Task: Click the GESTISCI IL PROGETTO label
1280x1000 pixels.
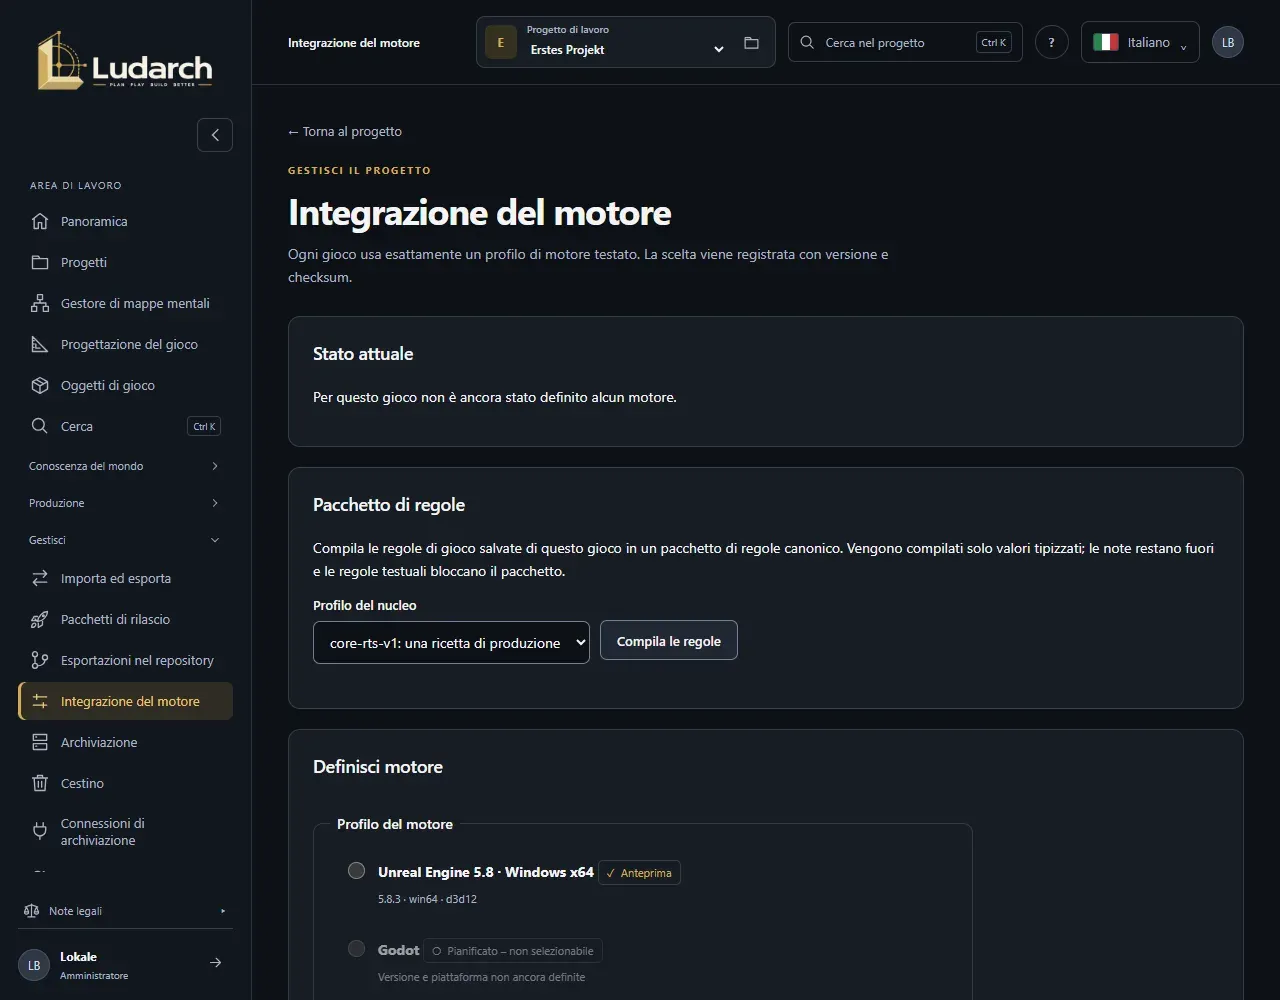Action: 359,171
